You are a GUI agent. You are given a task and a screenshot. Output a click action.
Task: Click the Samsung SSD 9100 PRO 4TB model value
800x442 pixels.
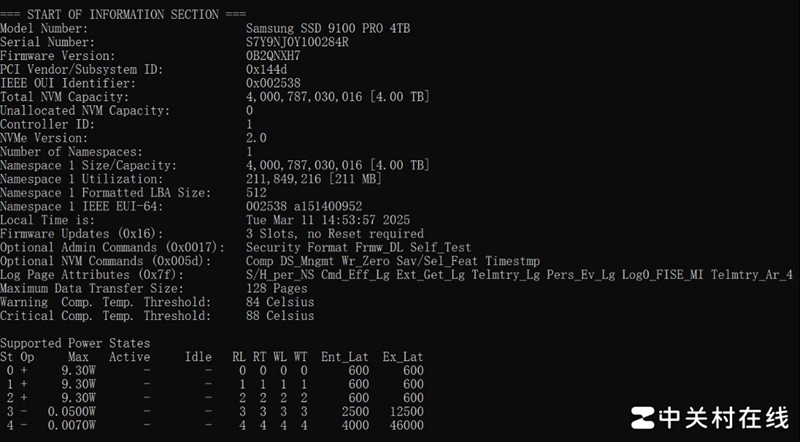click(x=327, y=29)
